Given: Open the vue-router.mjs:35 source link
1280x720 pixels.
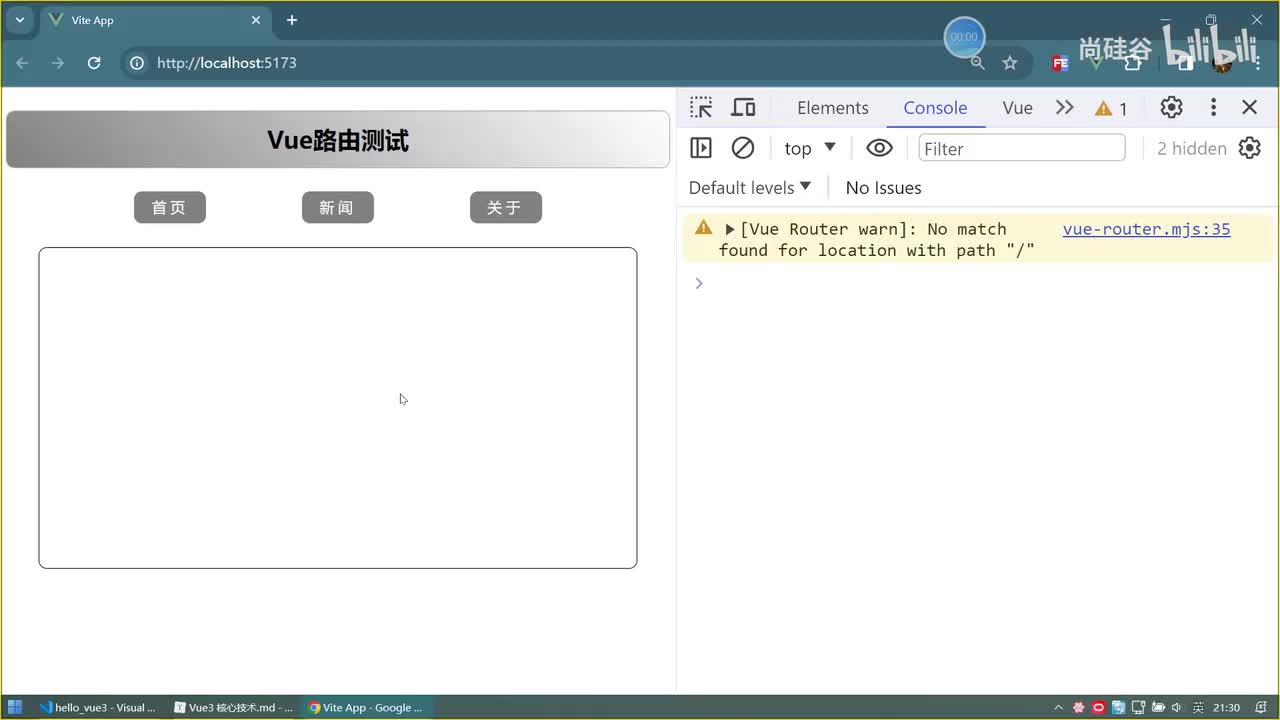Looking at the screenshot, I should [x=1146, y=229].
